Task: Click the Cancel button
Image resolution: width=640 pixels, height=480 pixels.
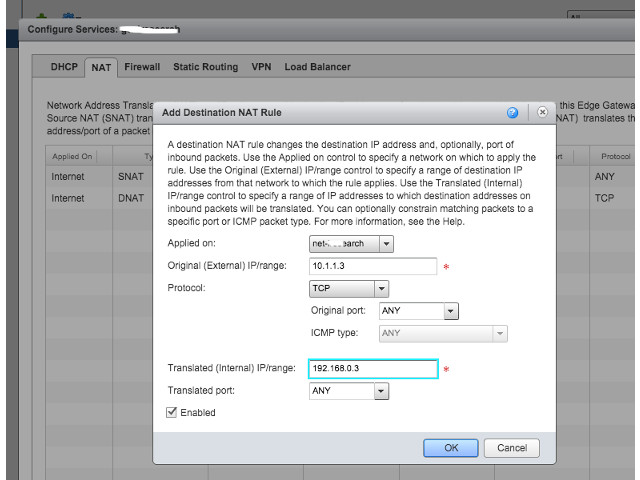Action: 511,448
